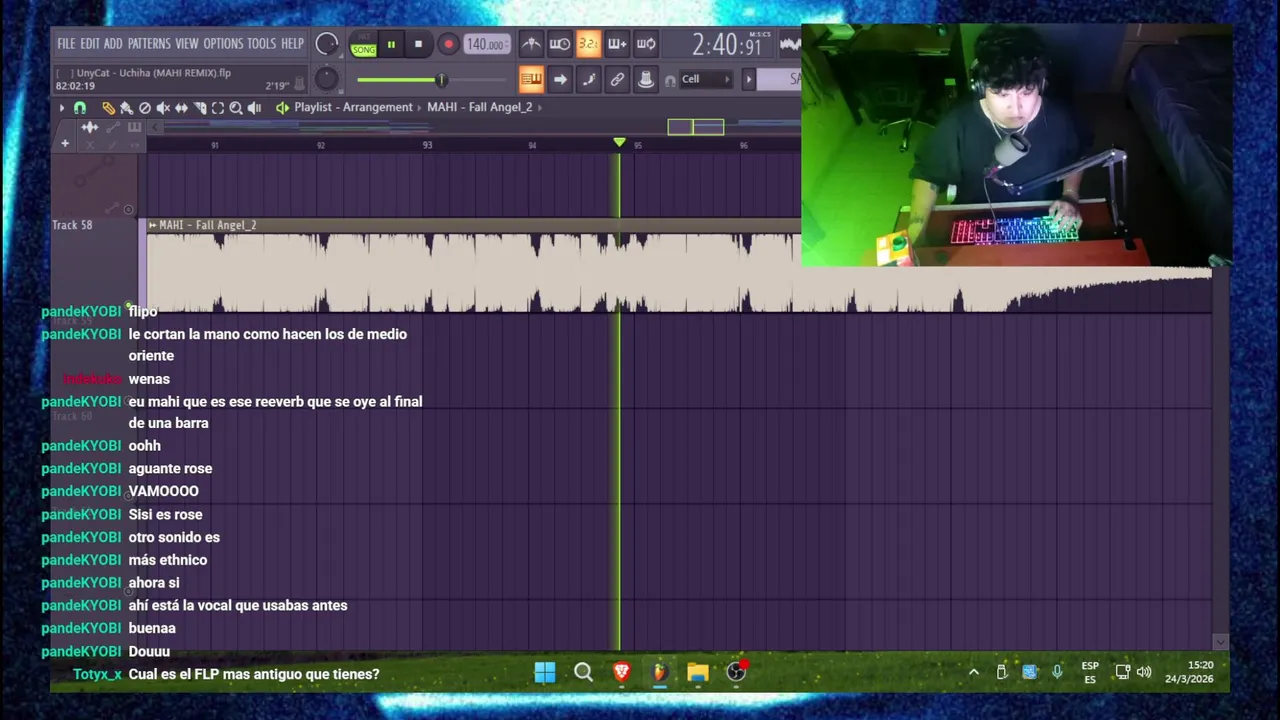Screen dimensions: 1280x720
Task: Pause playback with the pause button
Action: pos(391,44)
